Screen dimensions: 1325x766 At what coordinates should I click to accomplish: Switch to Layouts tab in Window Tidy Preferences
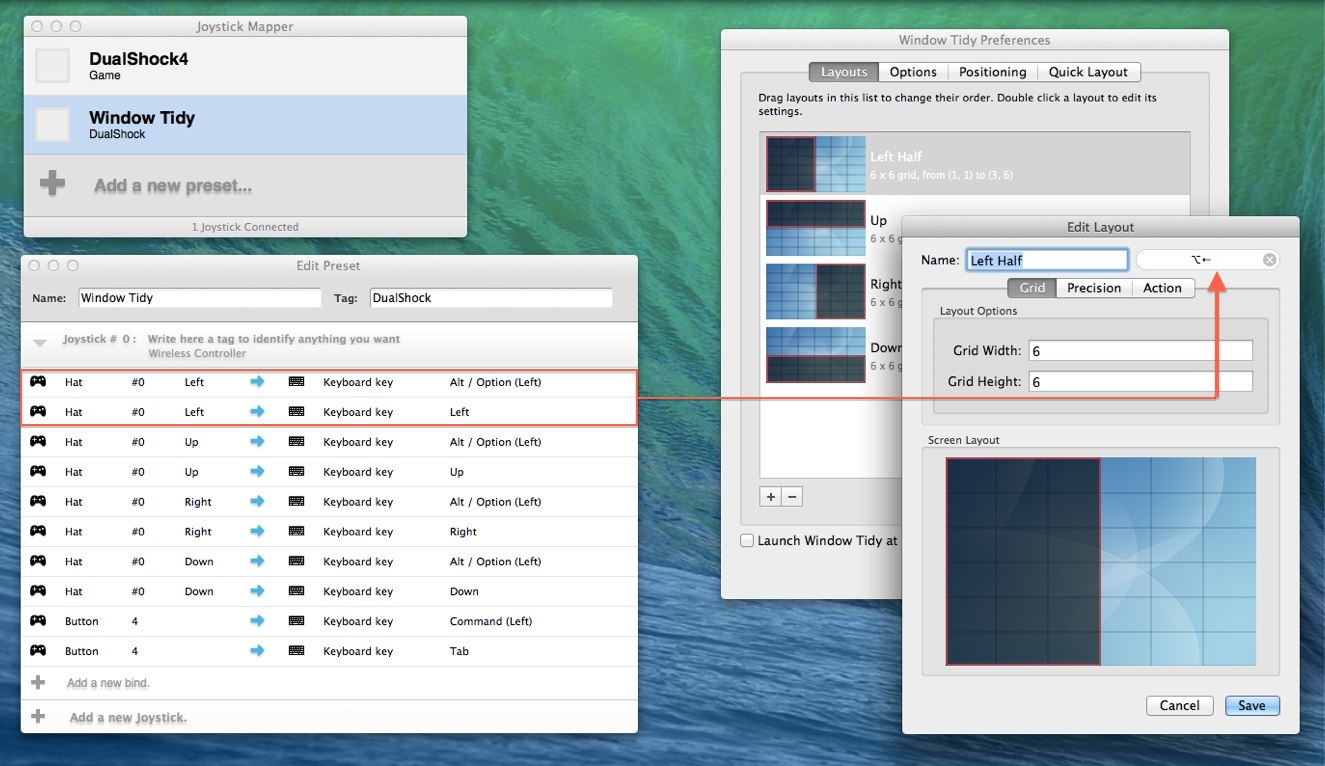[844, 72]
